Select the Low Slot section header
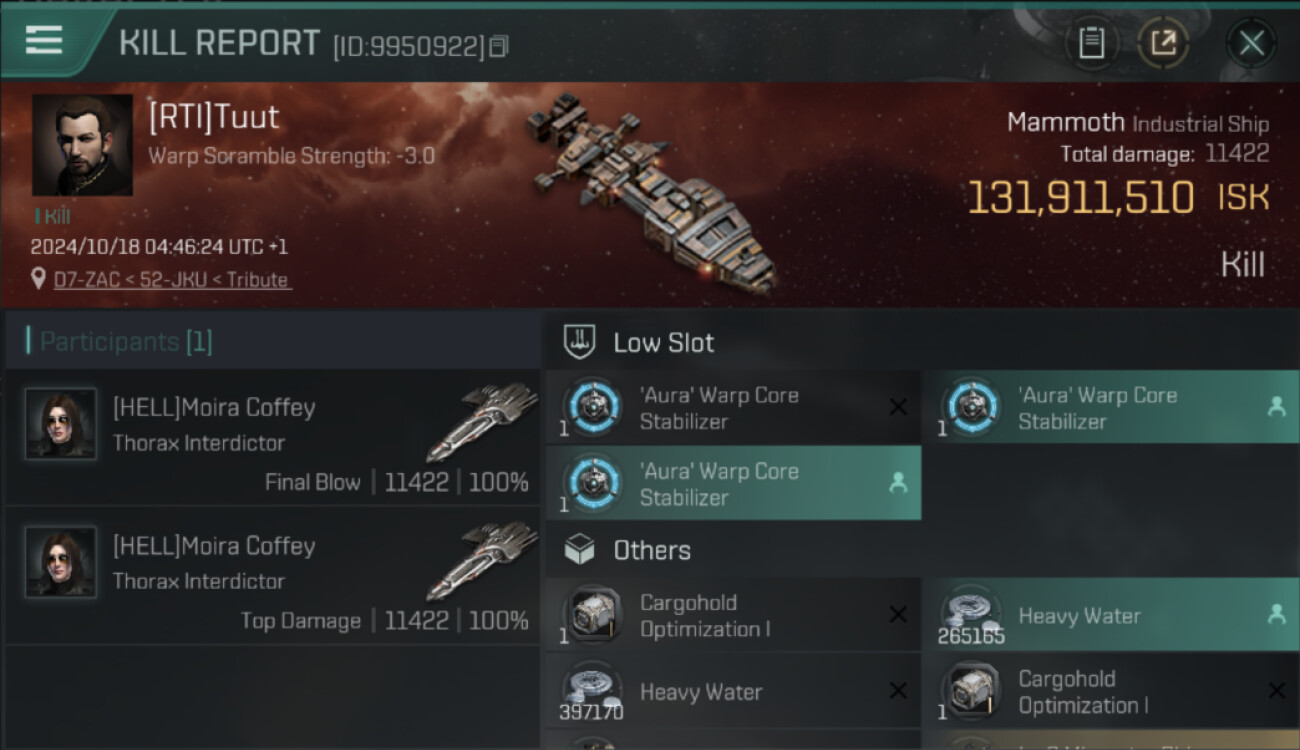Viewport: 1300px width, 750px height. point(664,343)
